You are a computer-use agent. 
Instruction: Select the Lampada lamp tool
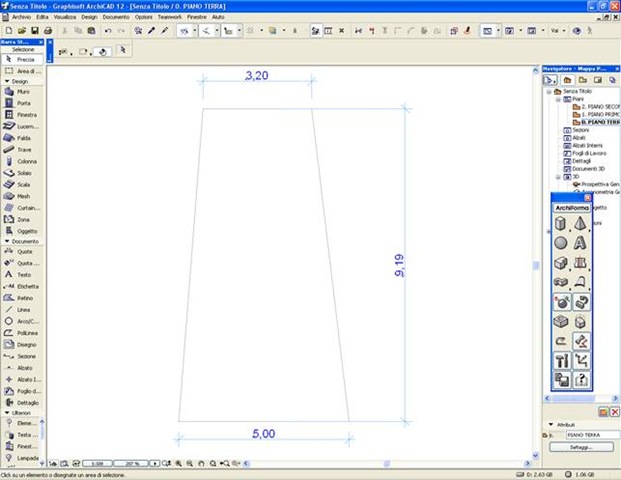tap(22, 458)
